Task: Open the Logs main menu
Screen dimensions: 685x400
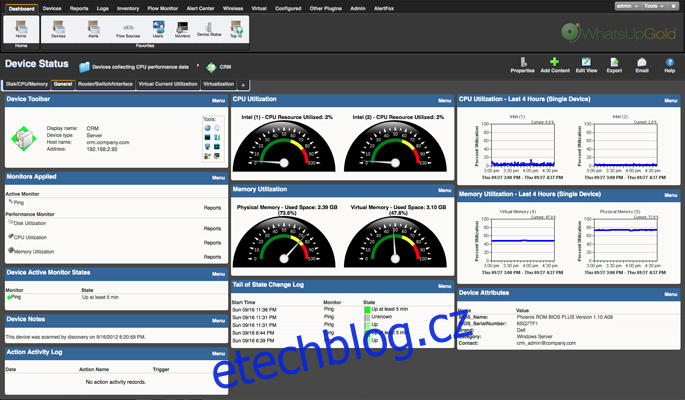Action: (103, 8)
